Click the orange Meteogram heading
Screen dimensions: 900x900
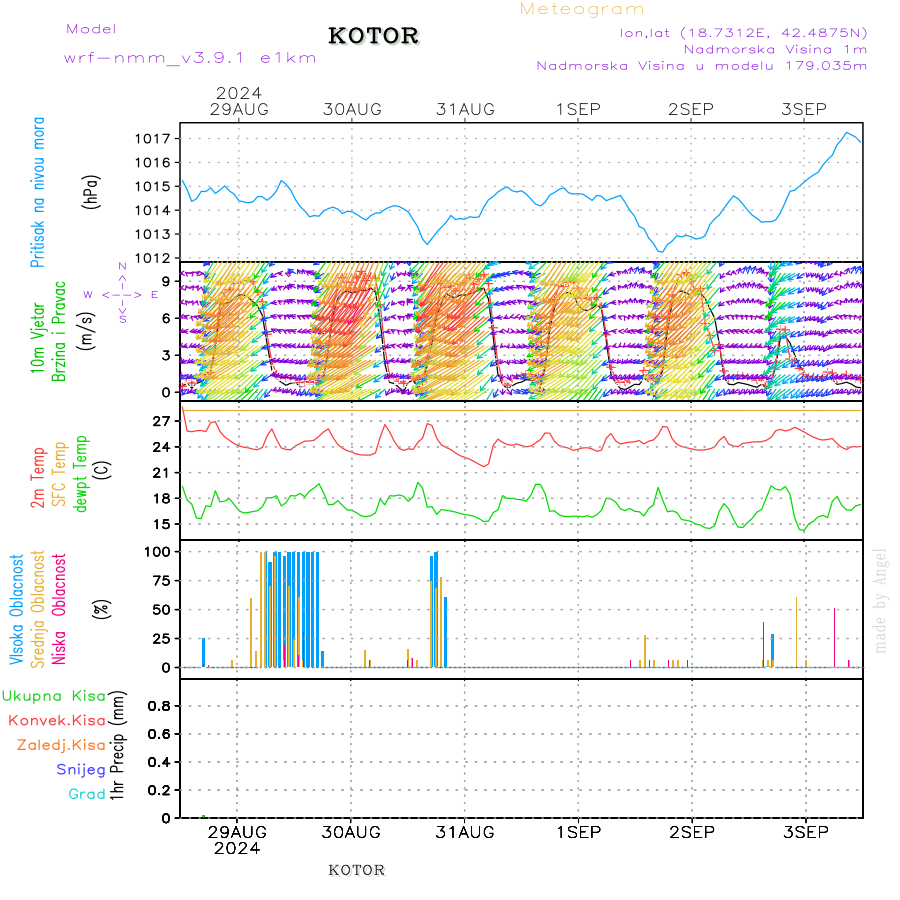581,9
